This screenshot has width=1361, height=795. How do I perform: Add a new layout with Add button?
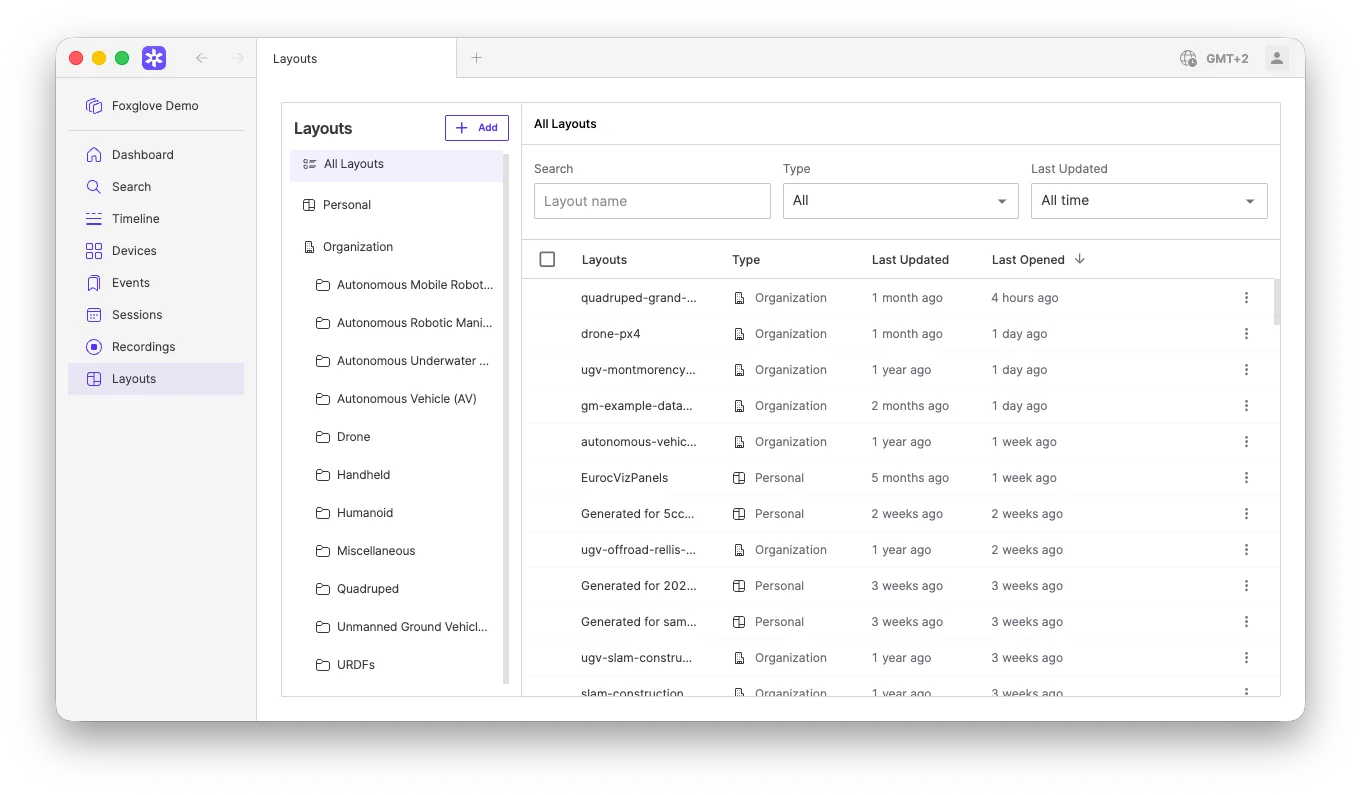point(477,128)
